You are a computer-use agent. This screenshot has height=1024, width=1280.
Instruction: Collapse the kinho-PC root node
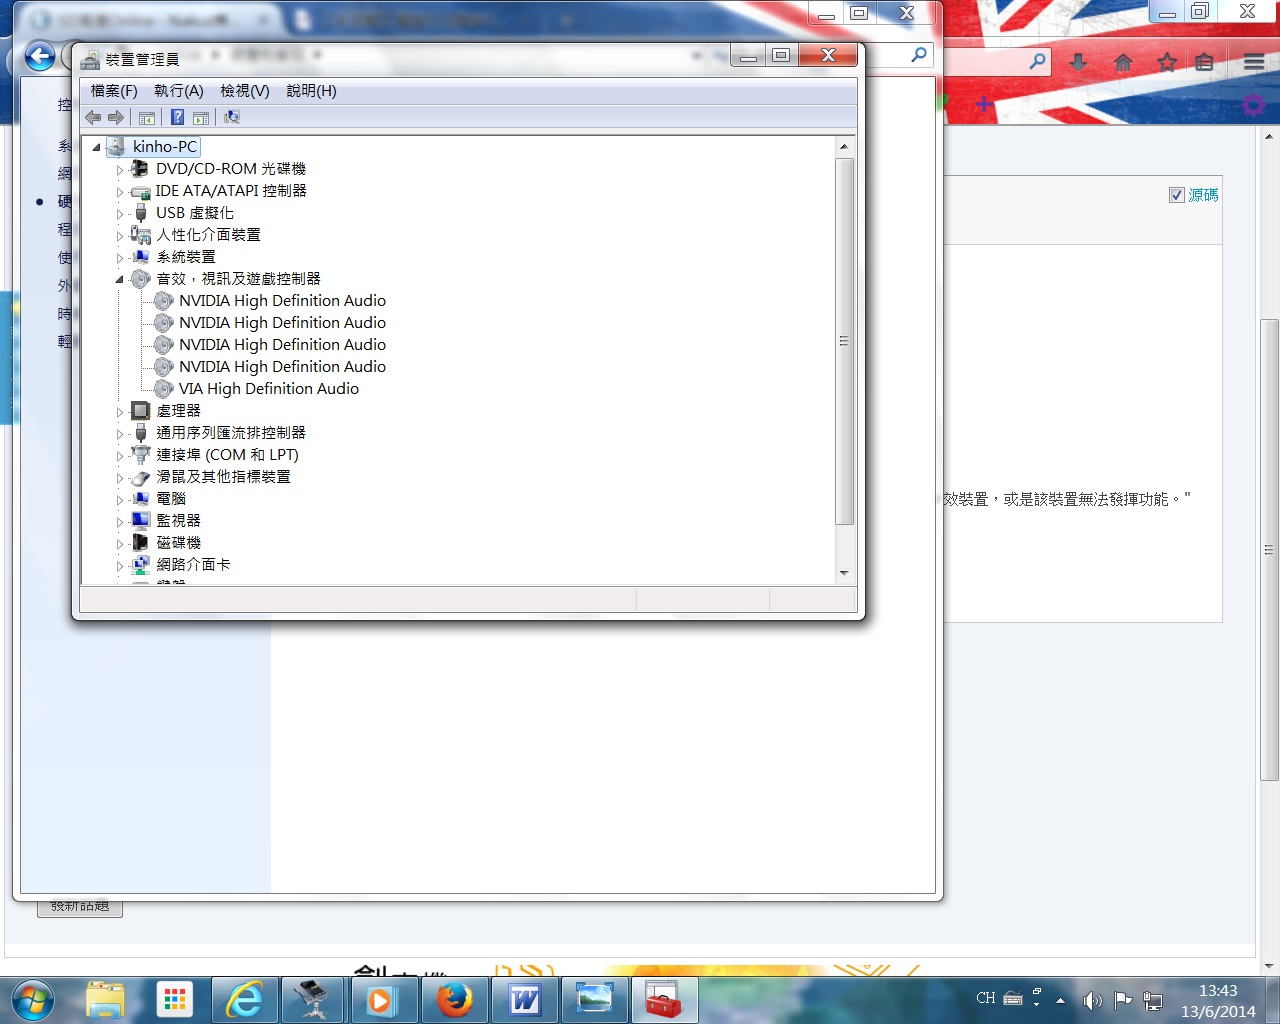tap(97, 147)
